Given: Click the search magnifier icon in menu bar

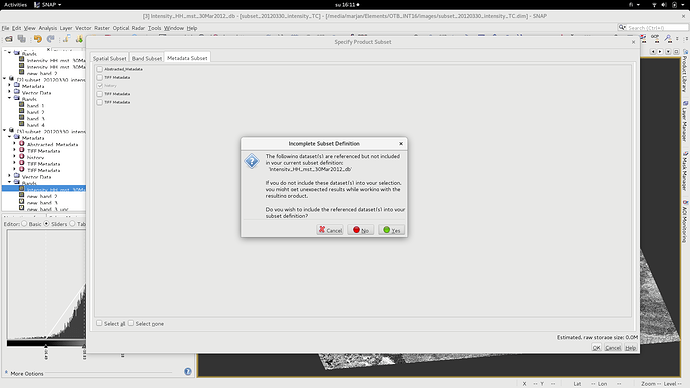Looking at the screenshot, I should pos(622,27).
